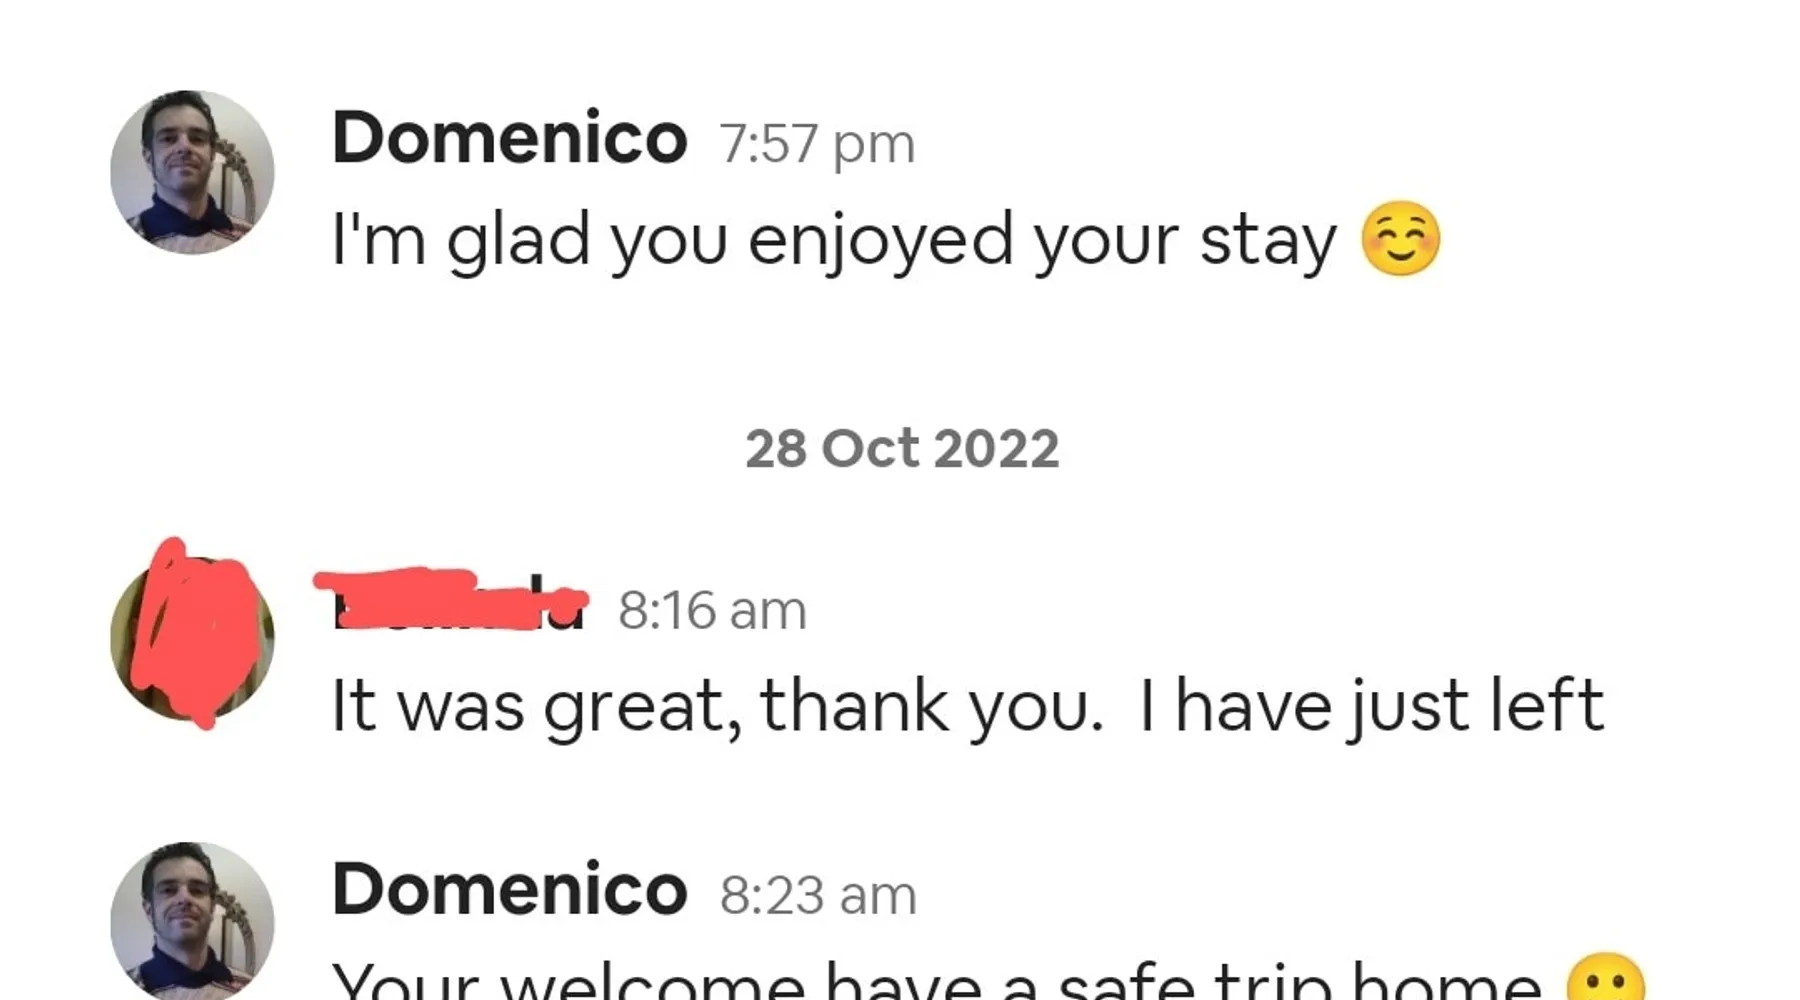Click Domenico's avatar beside the 8:23 am message
Image resolution: width=1800 pixels, height=1000 pixels.
(x=192, y=922)
